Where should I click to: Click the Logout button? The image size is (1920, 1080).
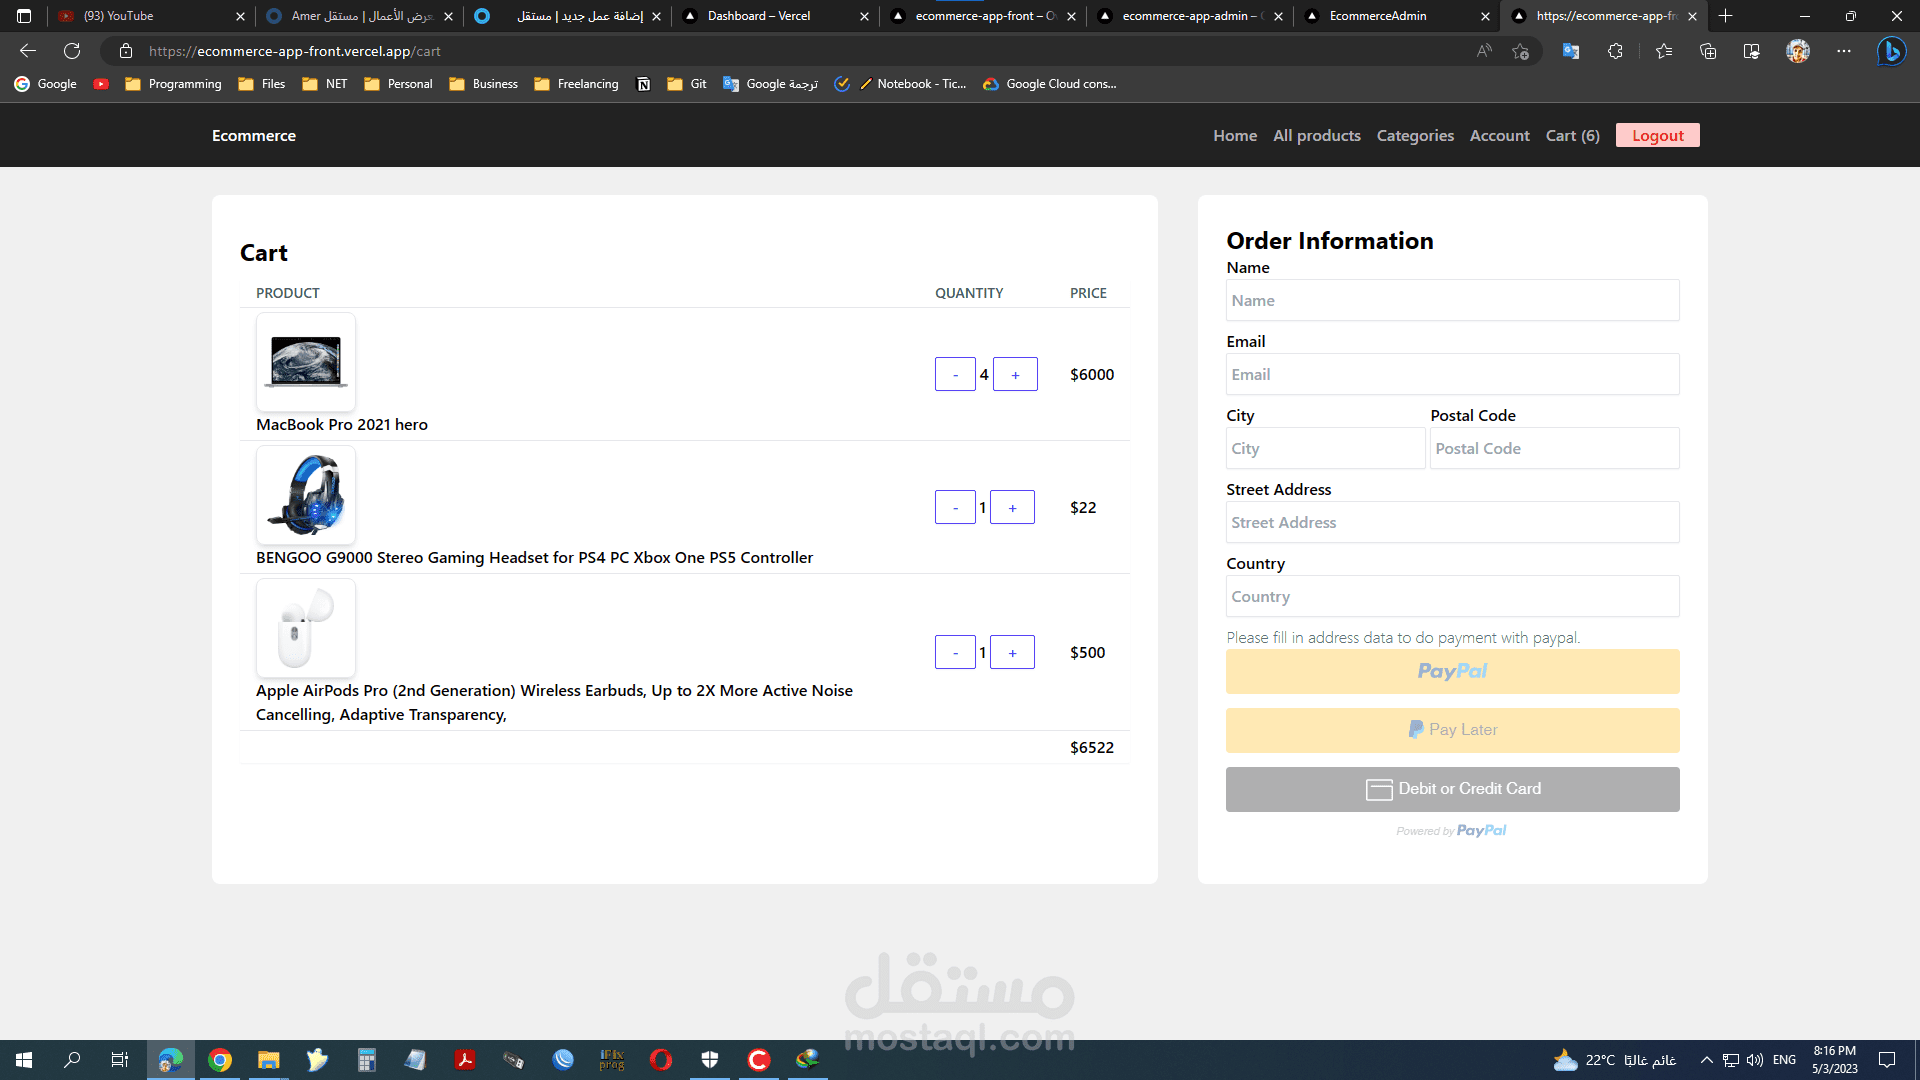(x=1657, y=136)
